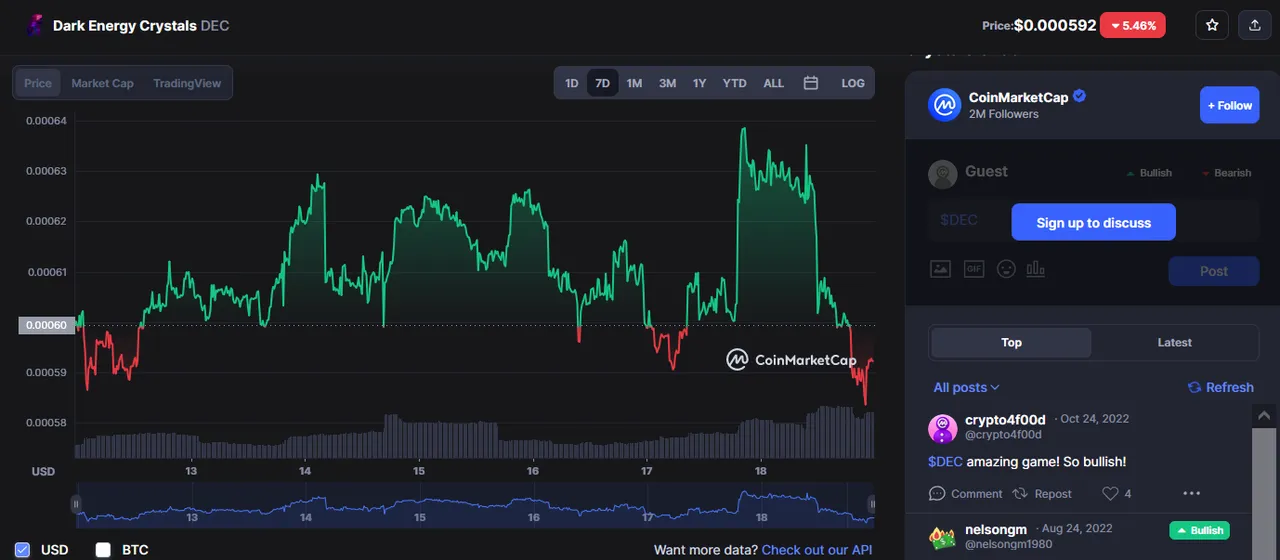Set chart range to 1M

[x=634, y=83]
